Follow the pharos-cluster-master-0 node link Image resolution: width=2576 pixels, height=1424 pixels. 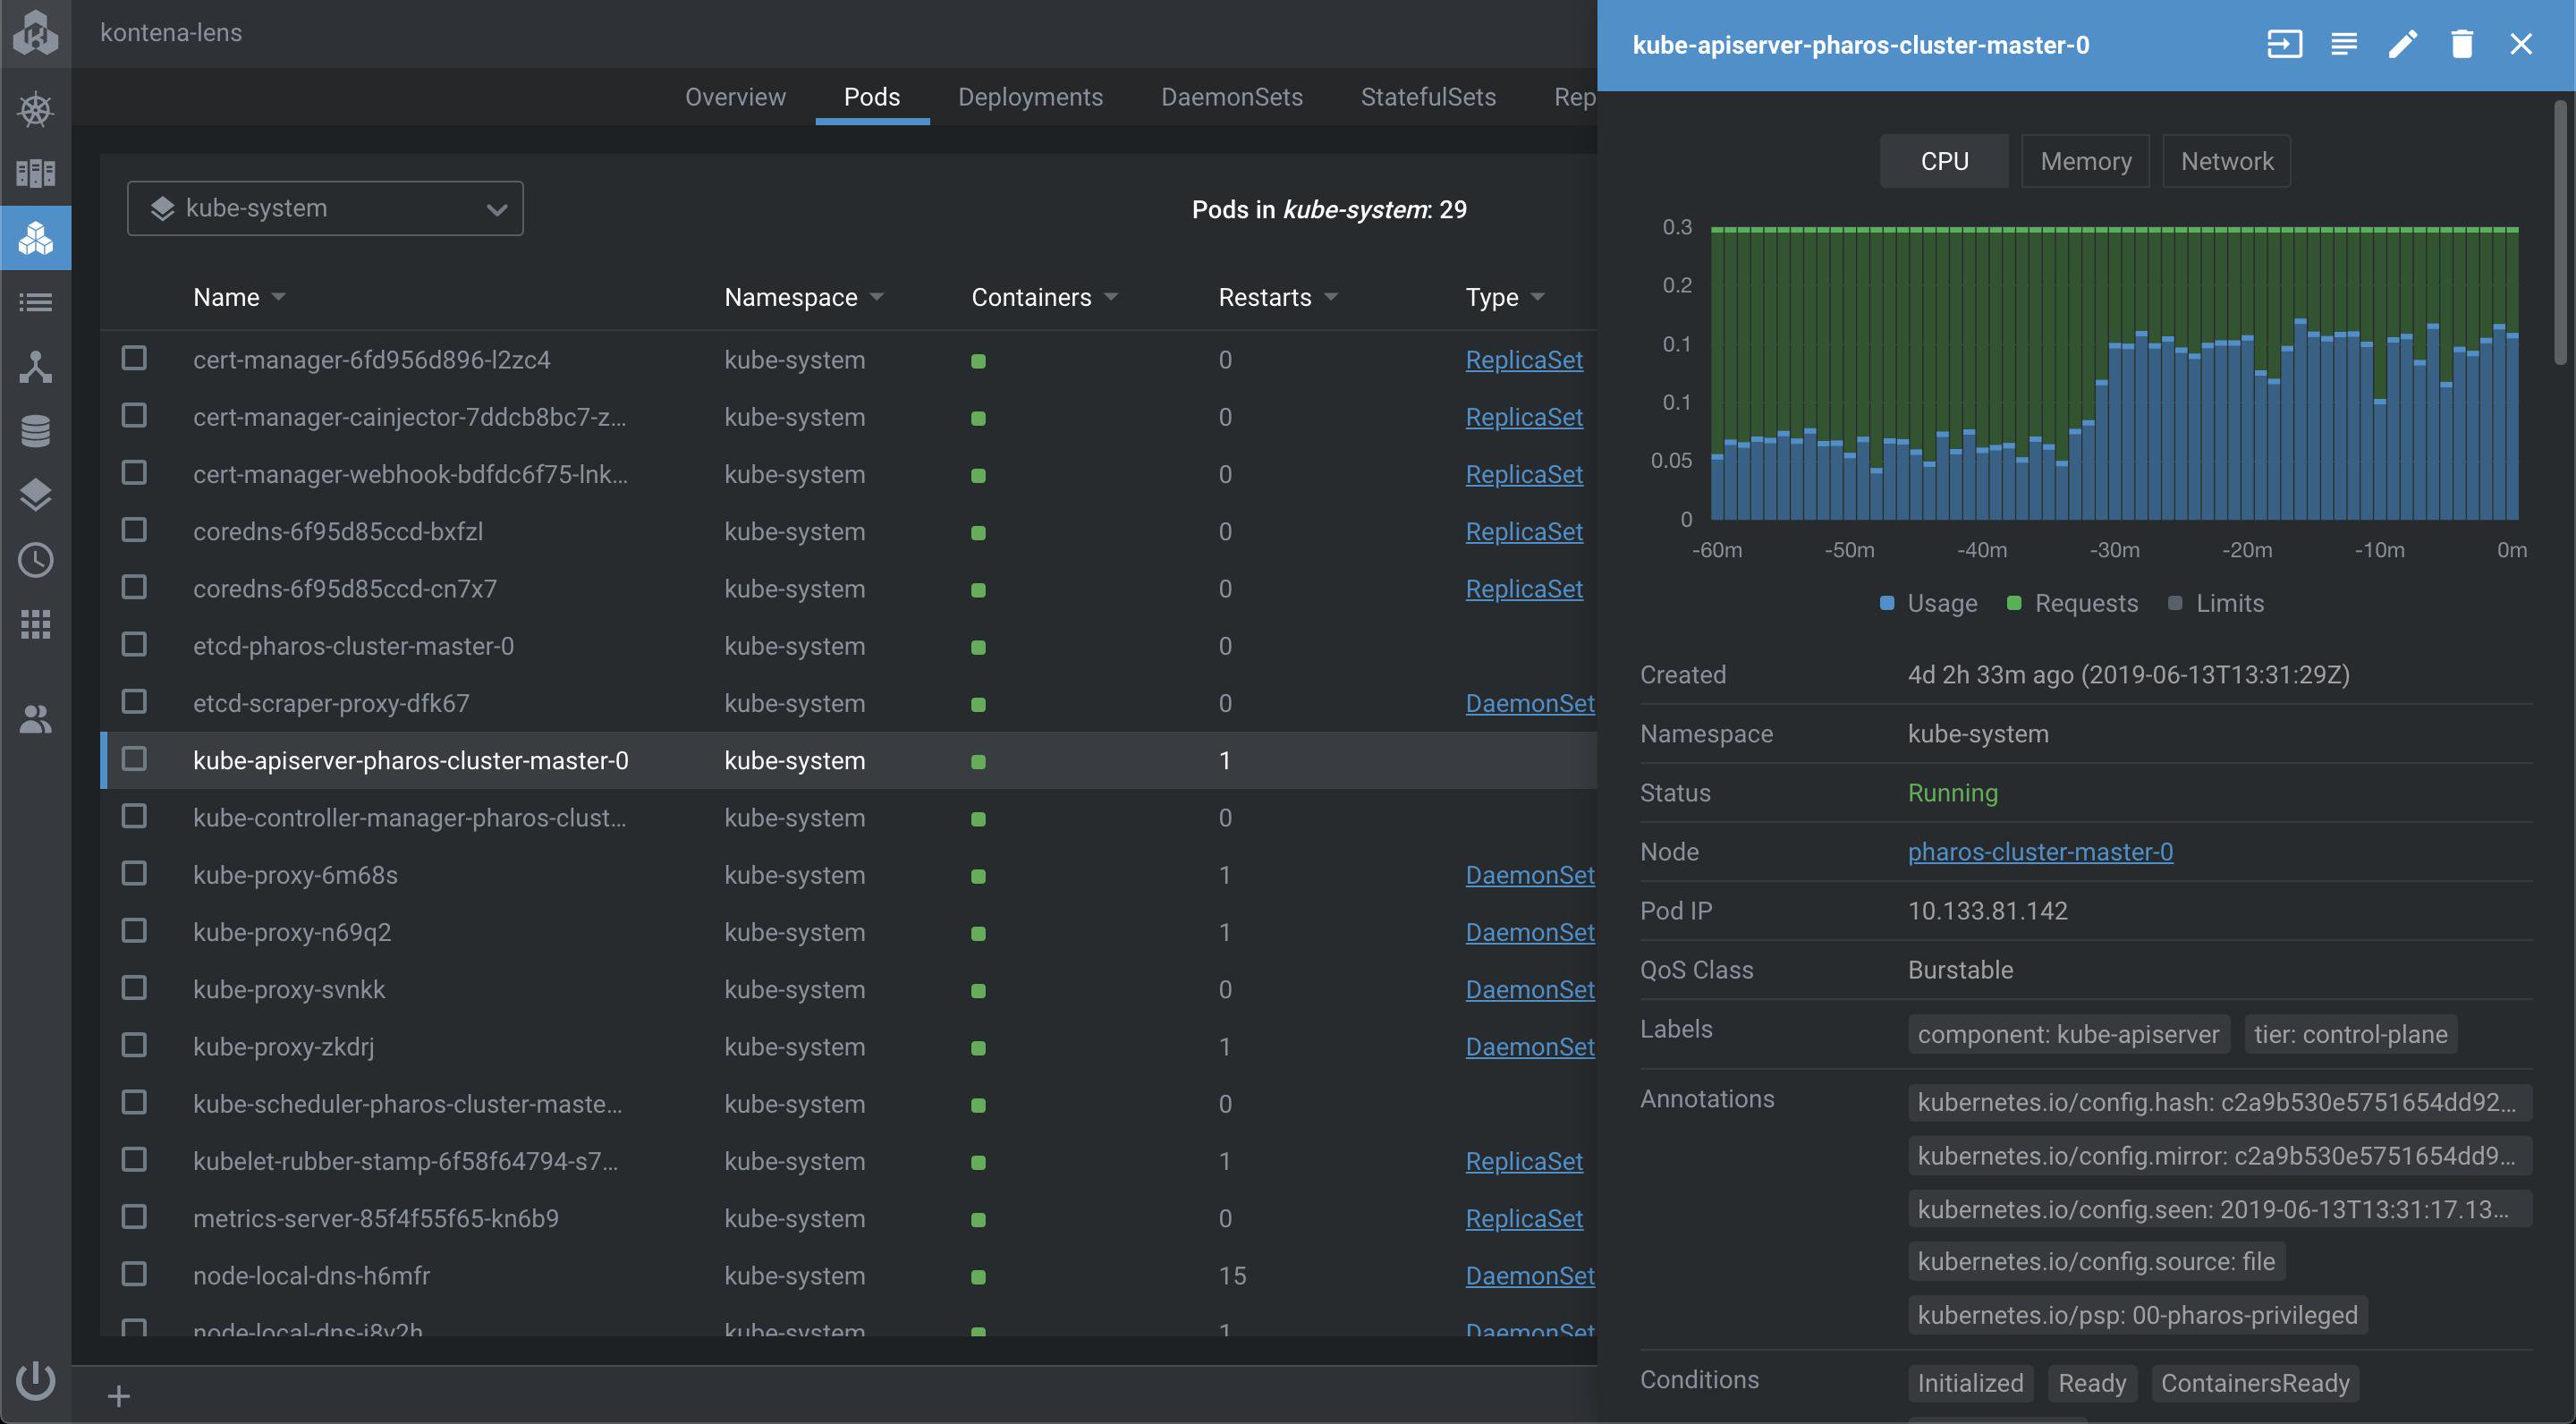2040,851
